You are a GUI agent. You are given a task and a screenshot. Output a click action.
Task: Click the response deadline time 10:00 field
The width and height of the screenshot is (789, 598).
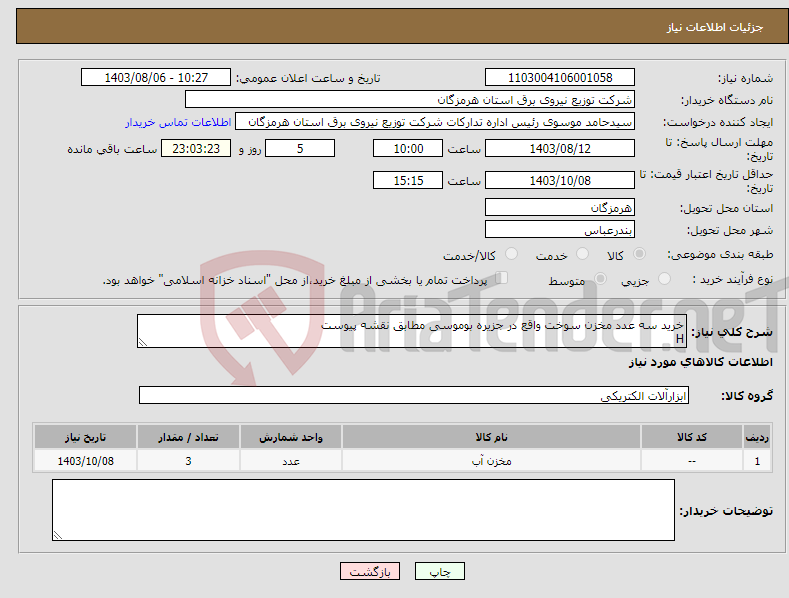408,148
